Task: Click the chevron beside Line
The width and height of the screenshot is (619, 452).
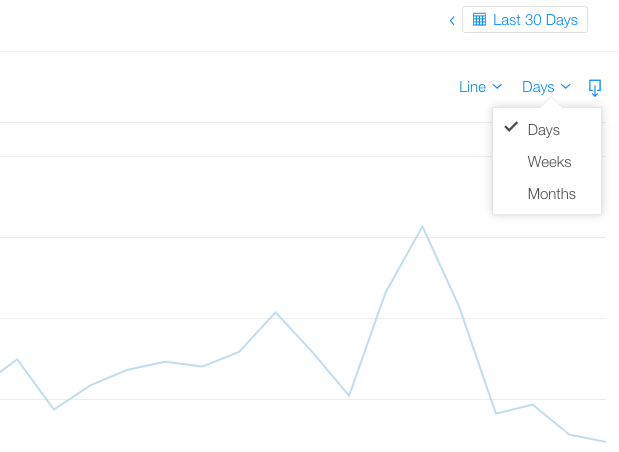Action: (497, 86)
